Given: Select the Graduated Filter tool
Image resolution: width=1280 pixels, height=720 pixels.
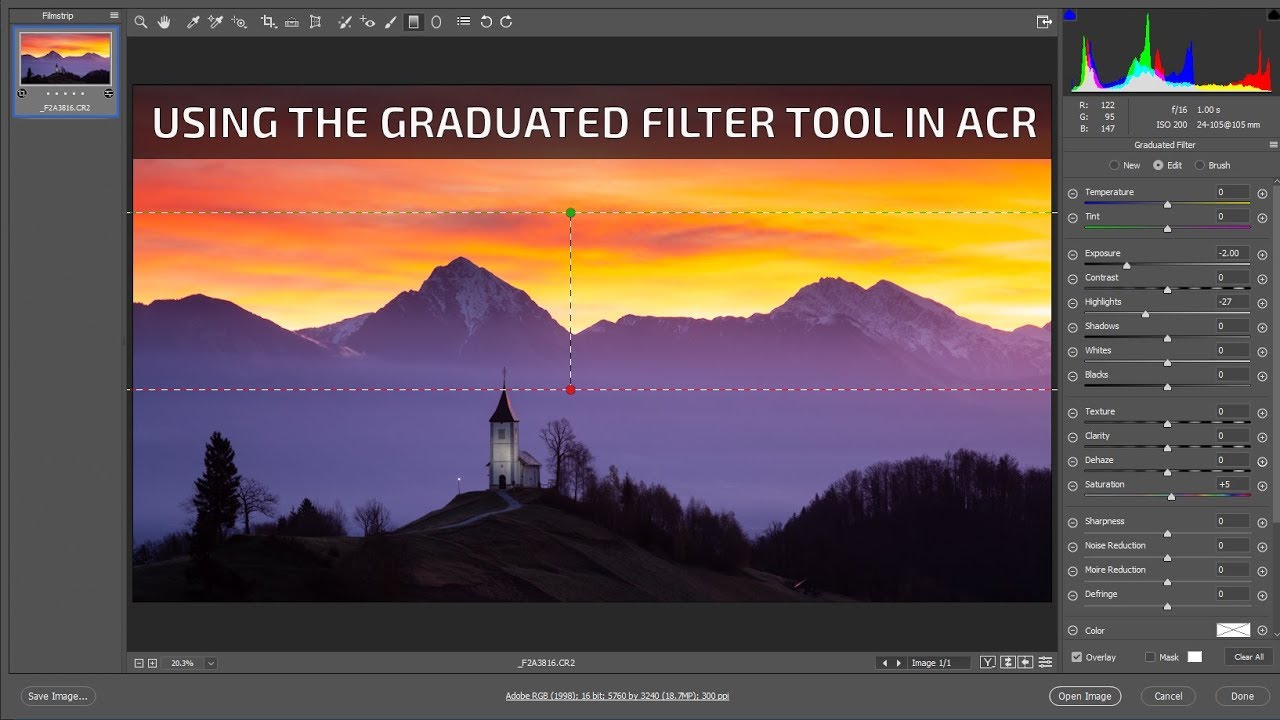Looking at the screenshot, I should pos(413,22).
